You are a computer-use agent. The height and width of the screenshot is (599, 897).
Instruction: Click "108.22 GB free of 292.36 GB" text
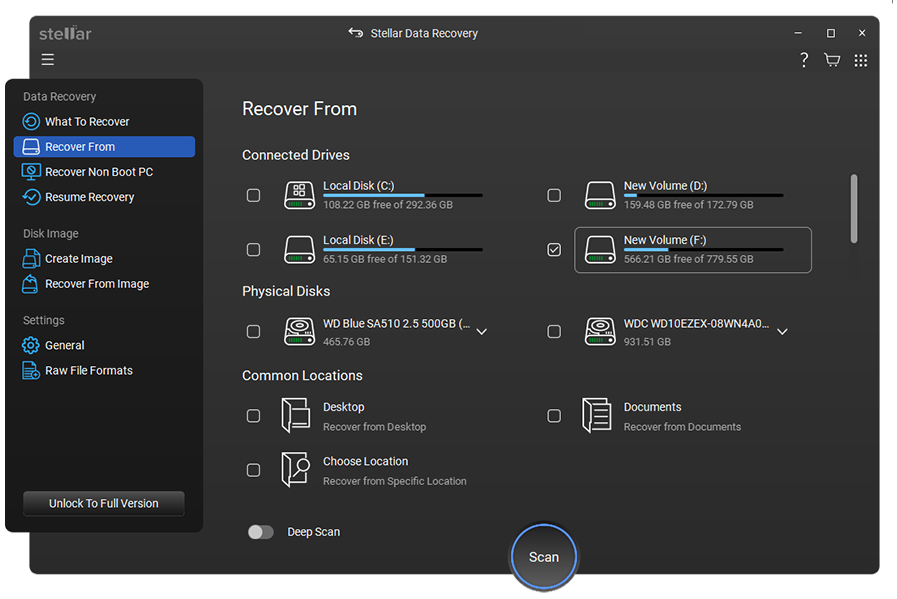coord(388,205)
